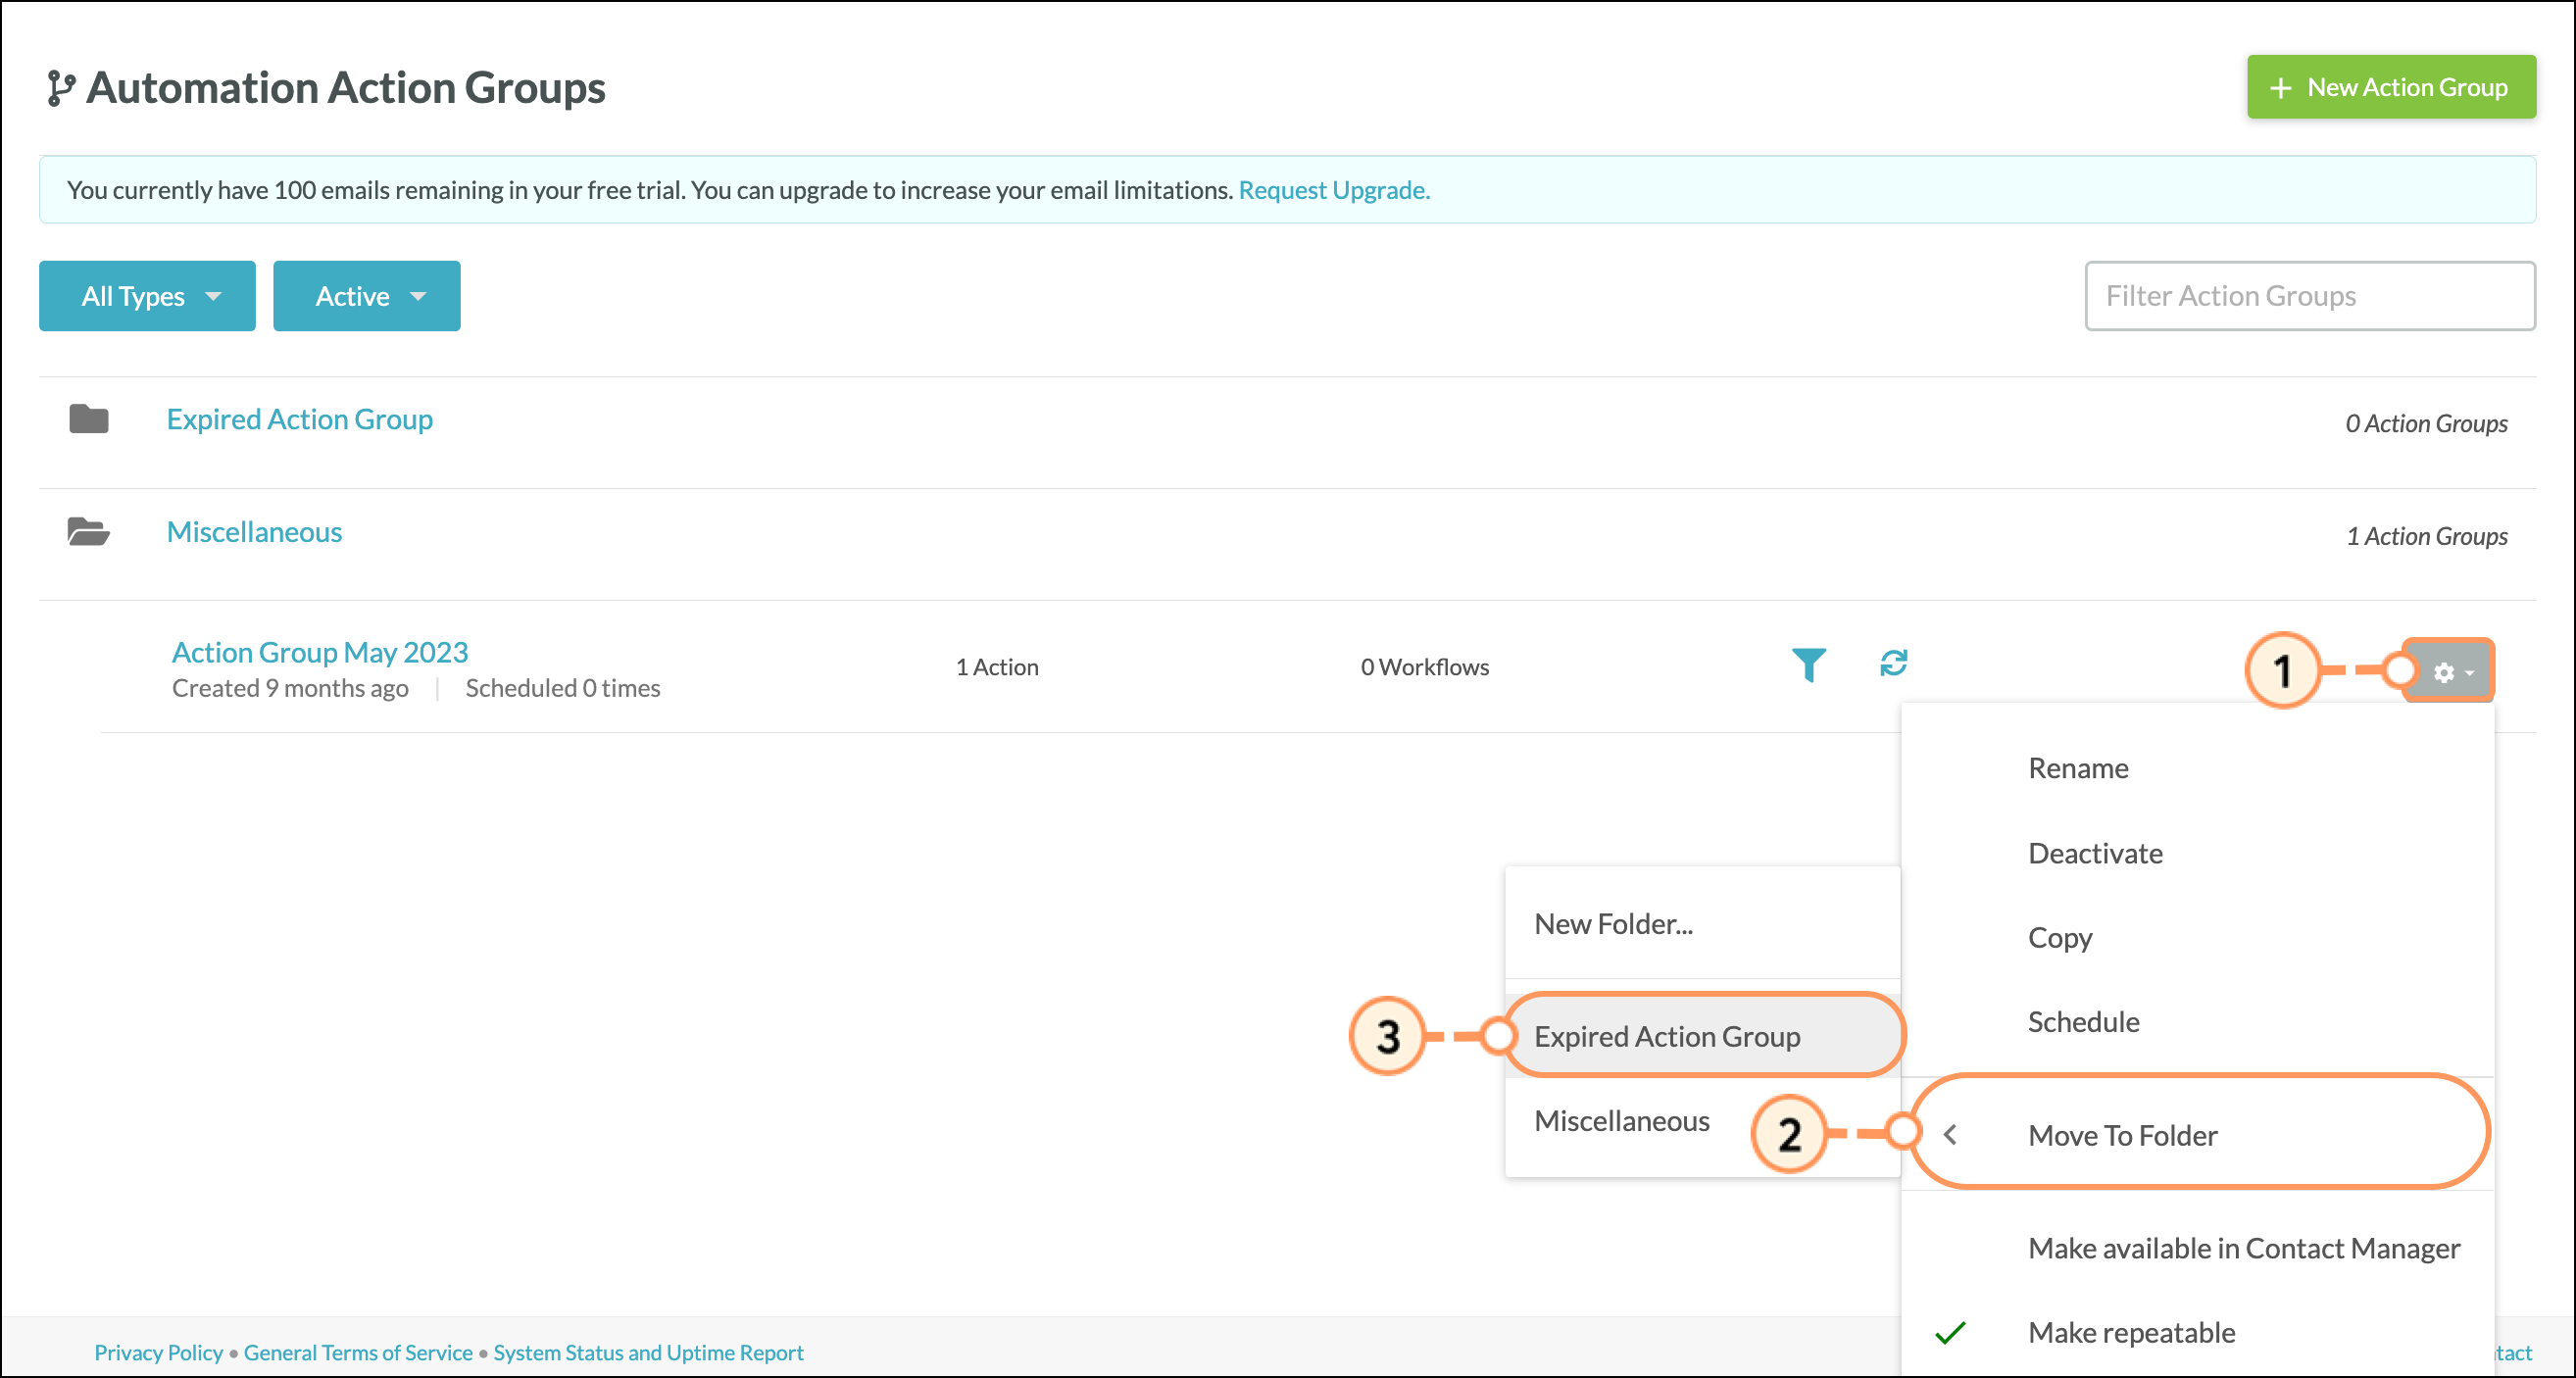Open System Status and Uptime Report link
Screen dimensions: 2576x1378
[x=648, y=1352]
